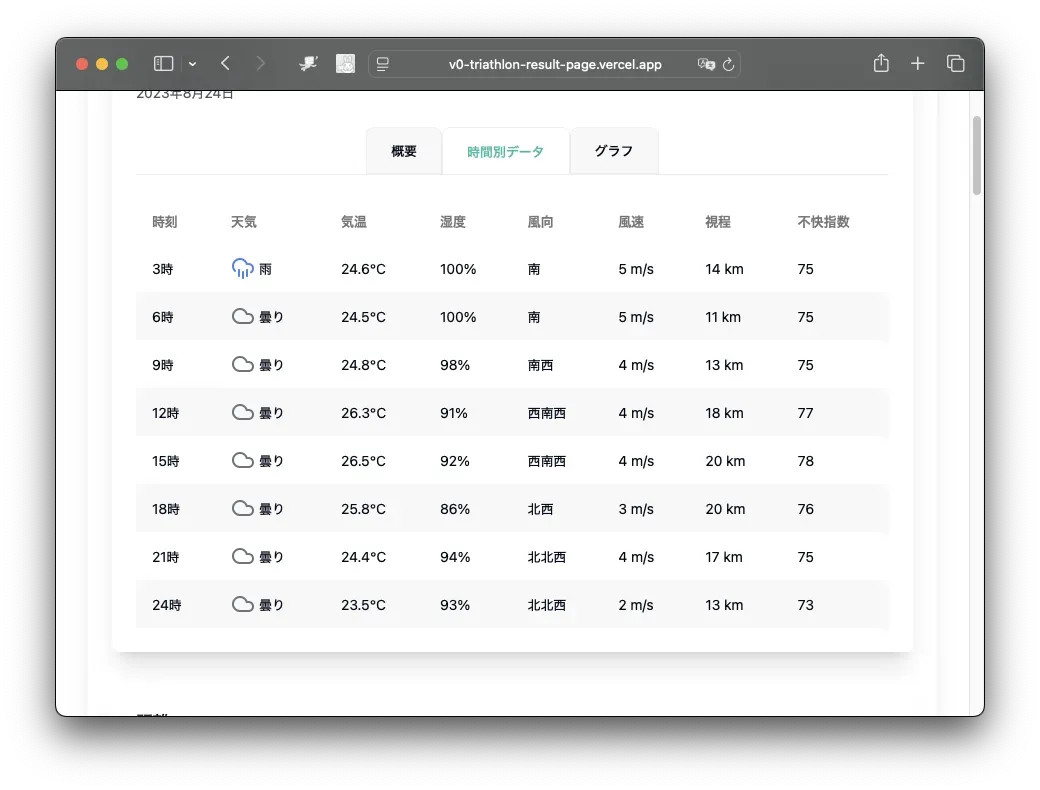
Task: Click the rain icon in 3時 row
Action: point(242,269)
